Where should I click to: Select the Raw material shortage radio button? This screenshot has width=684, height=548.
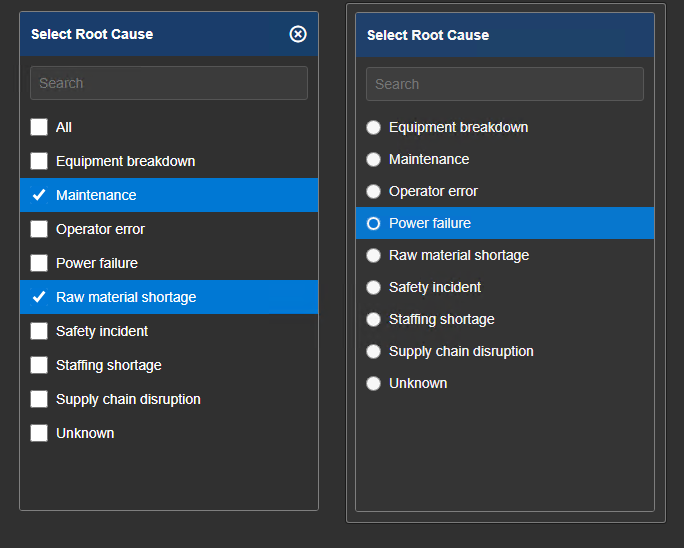(373, 255)
